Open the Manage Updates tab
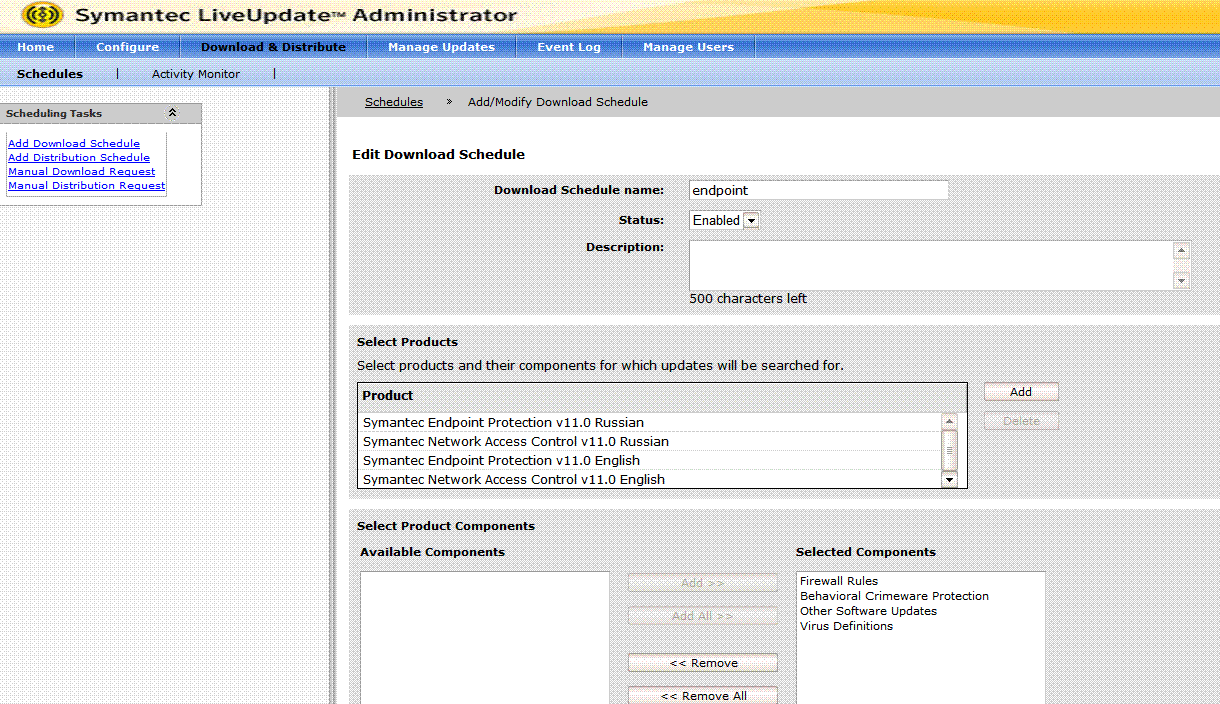Screen dimensions: 1220x704 [441, 47]
